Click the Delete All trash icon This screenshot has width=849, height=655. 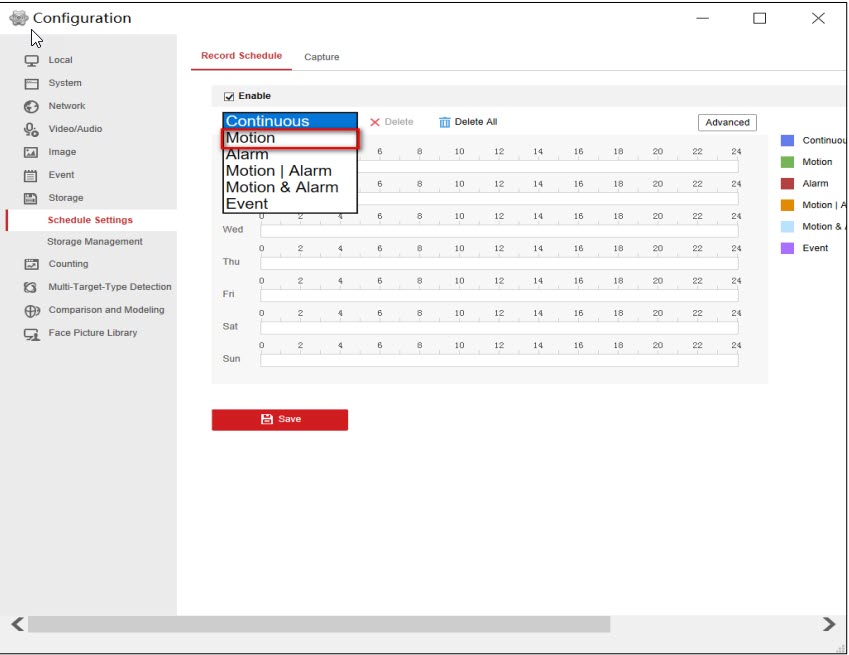point(445,122)
